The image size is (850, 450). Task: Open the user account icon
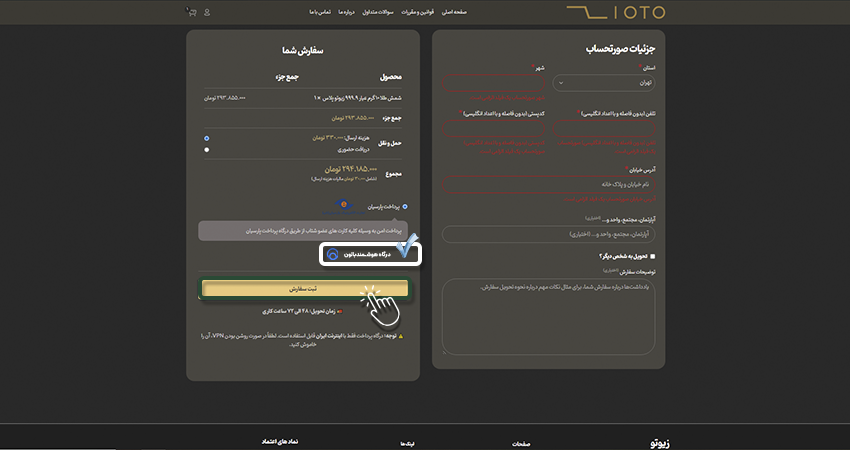click(207, 12)
